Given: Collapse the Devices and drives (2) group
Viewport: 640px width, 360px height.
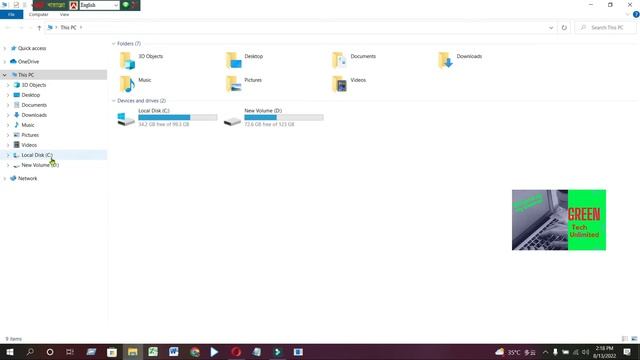Looking at the screenshot, I should pyautogui.click(x=113, y=101).
